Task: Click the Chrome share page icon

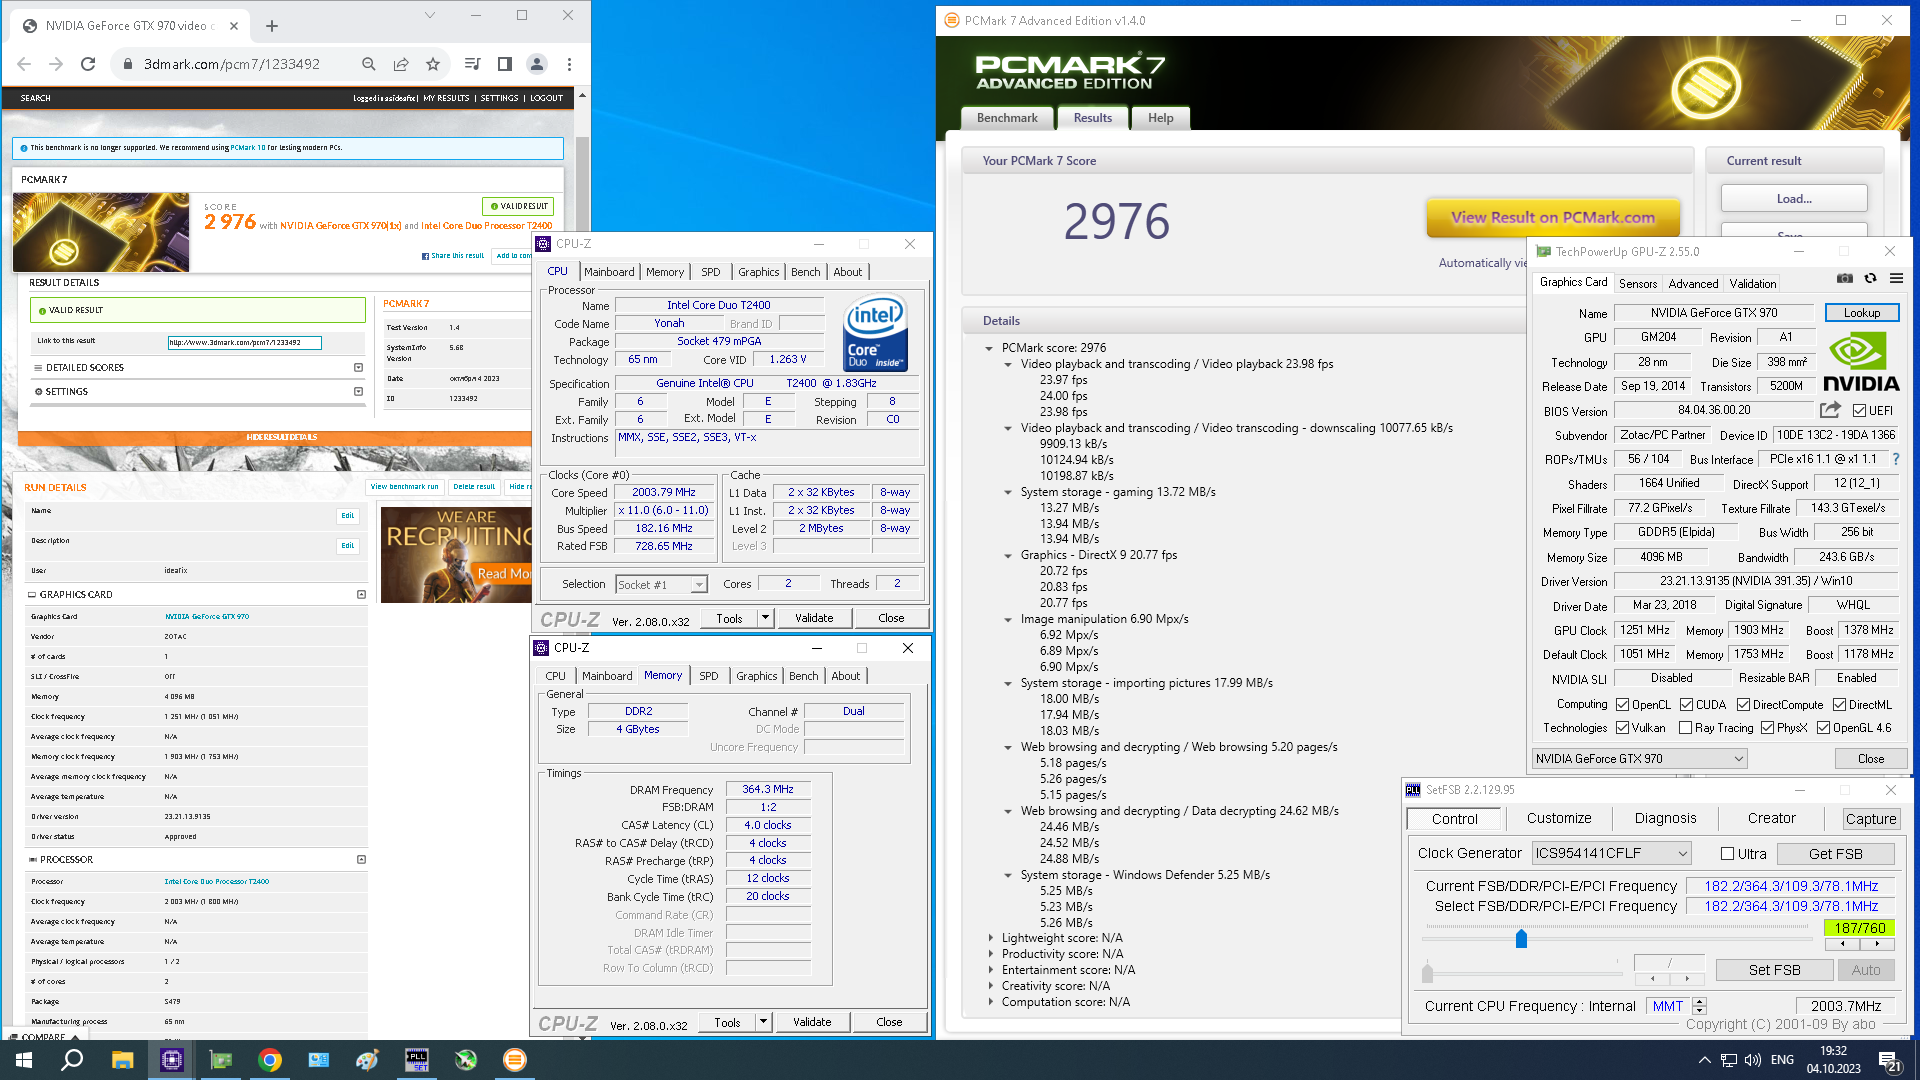Action: (x=401, y=64)
